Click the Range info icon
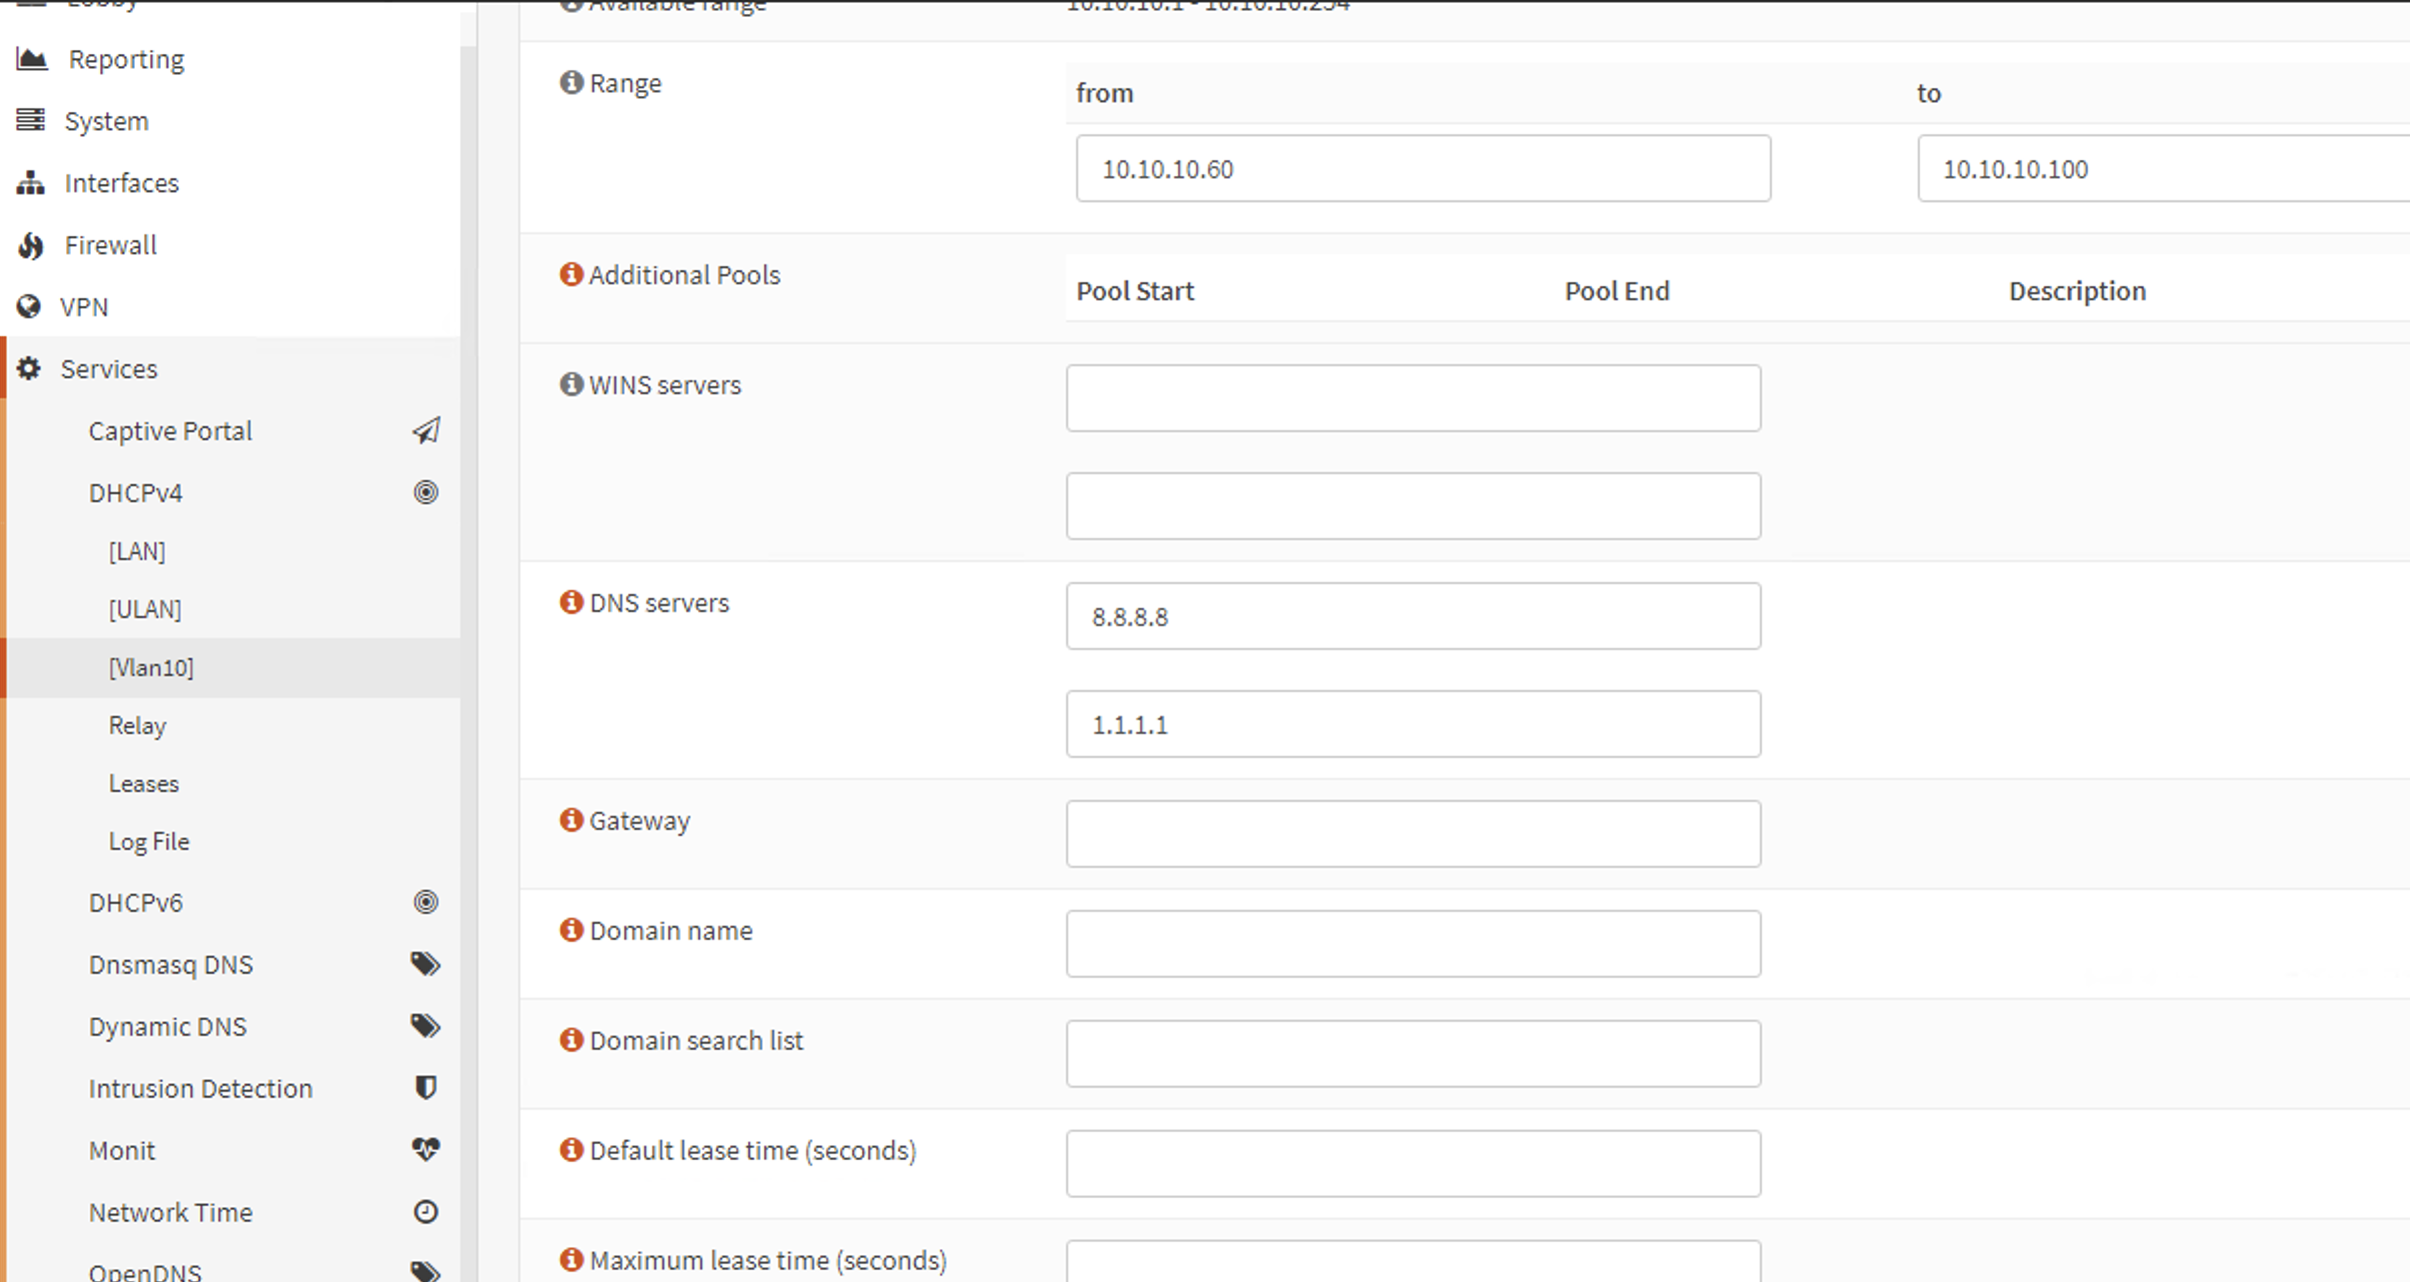The image size is (2410, 1282). (x=571, y=82)
